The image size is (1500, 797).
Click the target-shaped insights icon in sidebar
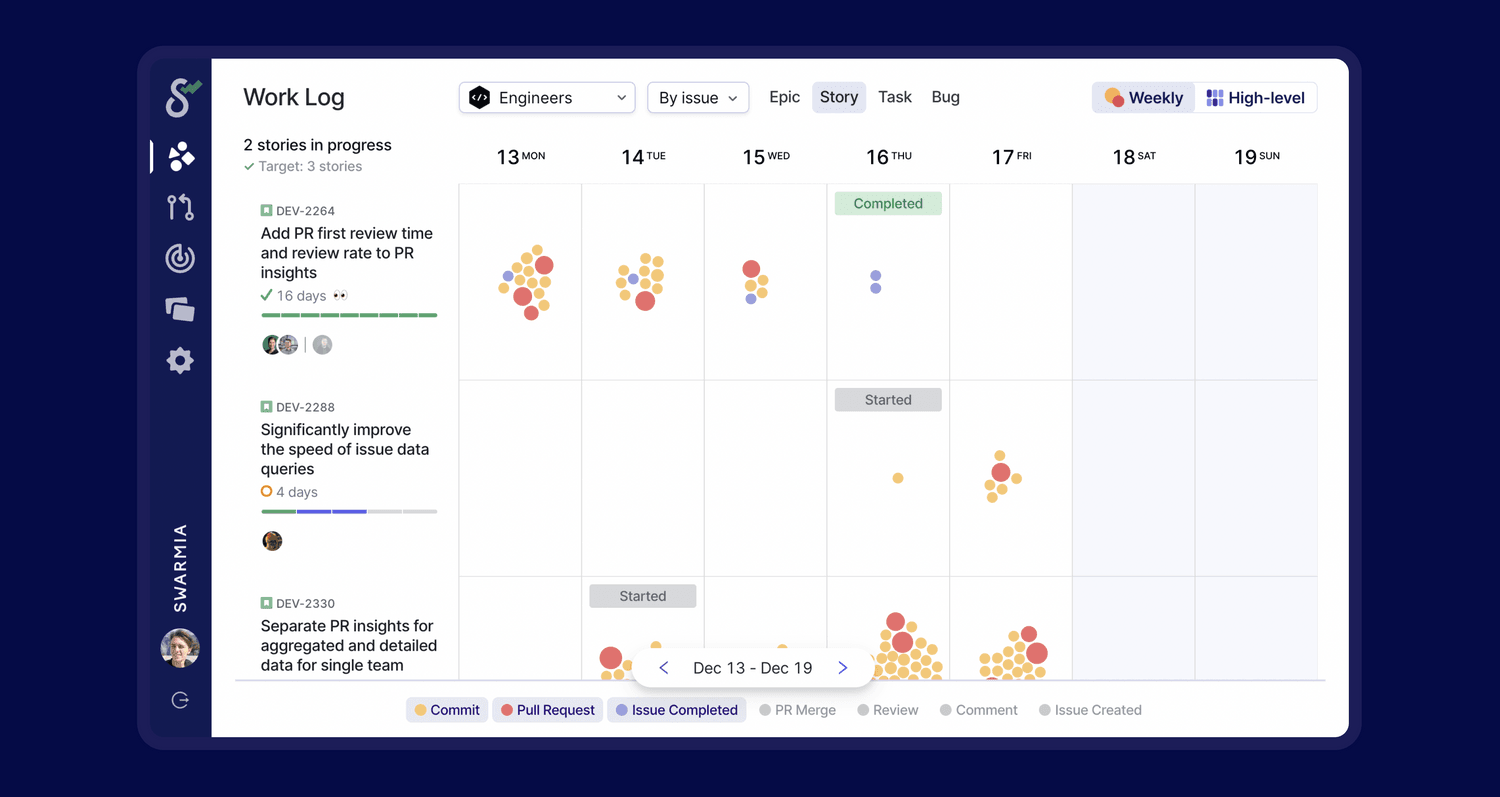180,258
